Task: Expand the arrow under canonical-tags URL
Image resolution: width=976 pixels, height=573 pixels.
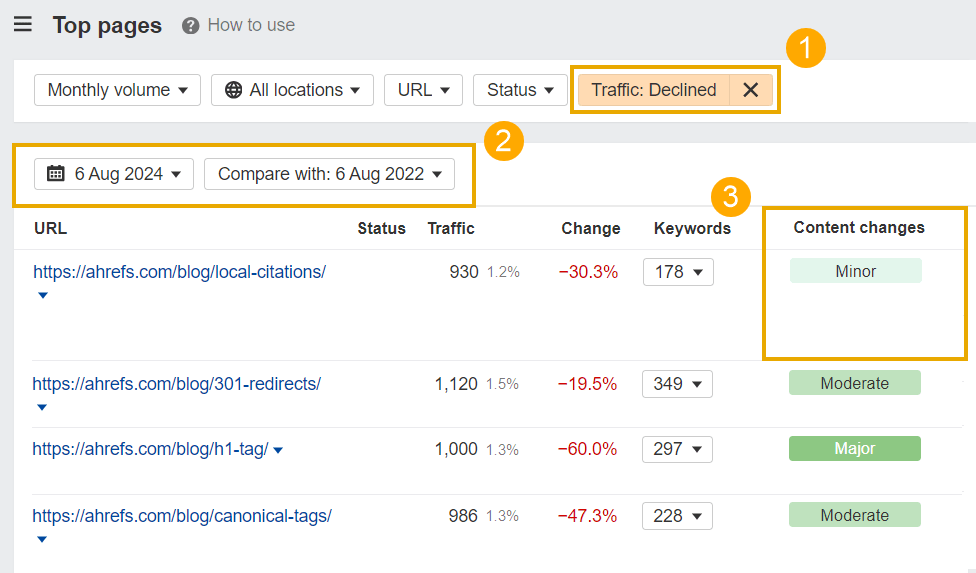Action: [x=42, y=539]
